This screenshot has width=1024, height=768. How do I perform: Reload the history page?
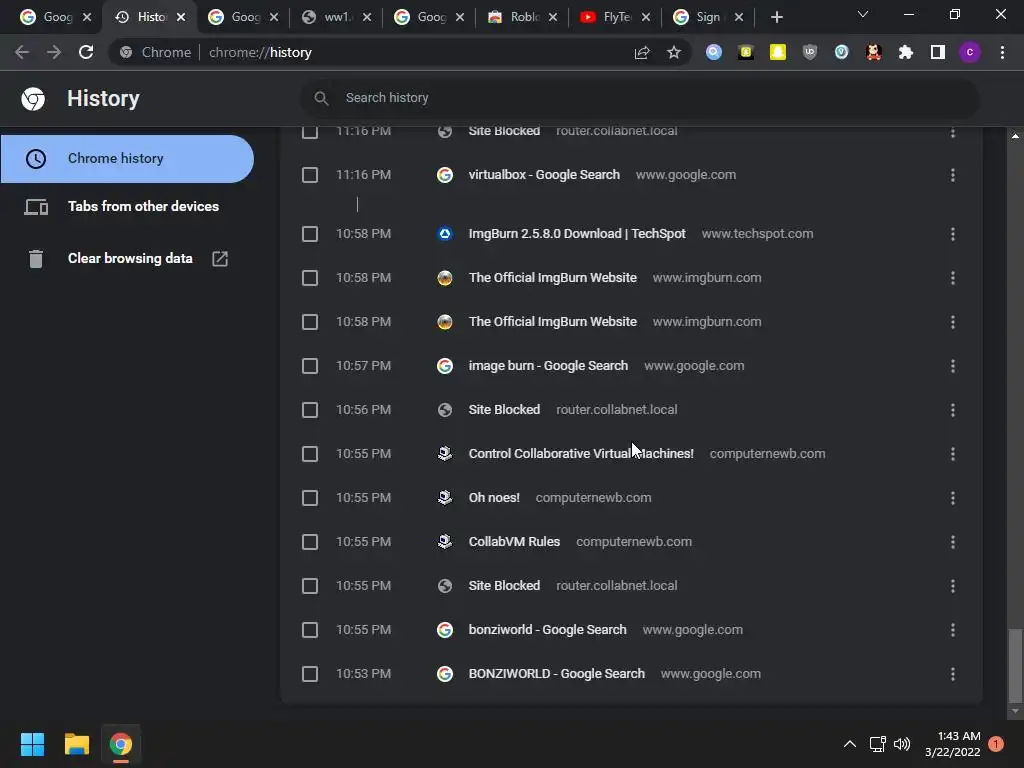(x=86, y=52)
